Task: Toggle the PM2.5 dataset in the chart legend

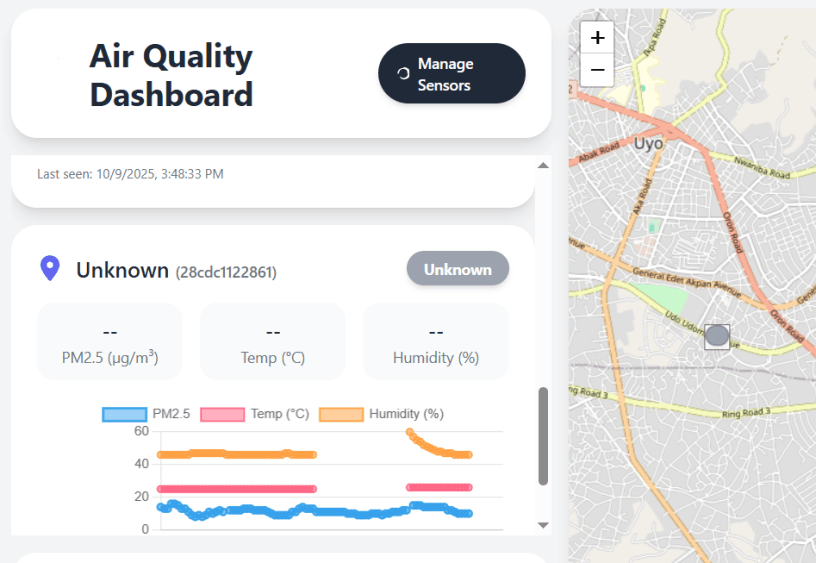Action: tap(146, 414)
